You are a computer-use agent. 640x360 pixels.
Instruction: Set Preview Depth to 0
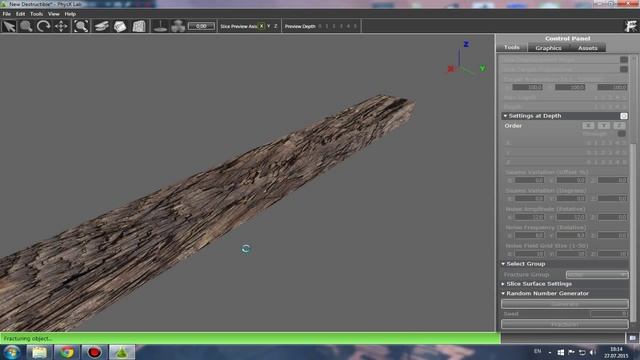coord(320,26)
